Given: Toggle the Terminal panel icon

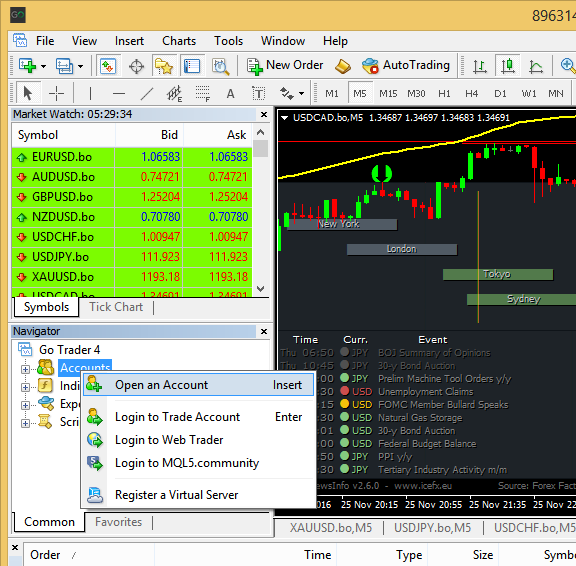Looking at the screenshot, I should click(192, 66).
